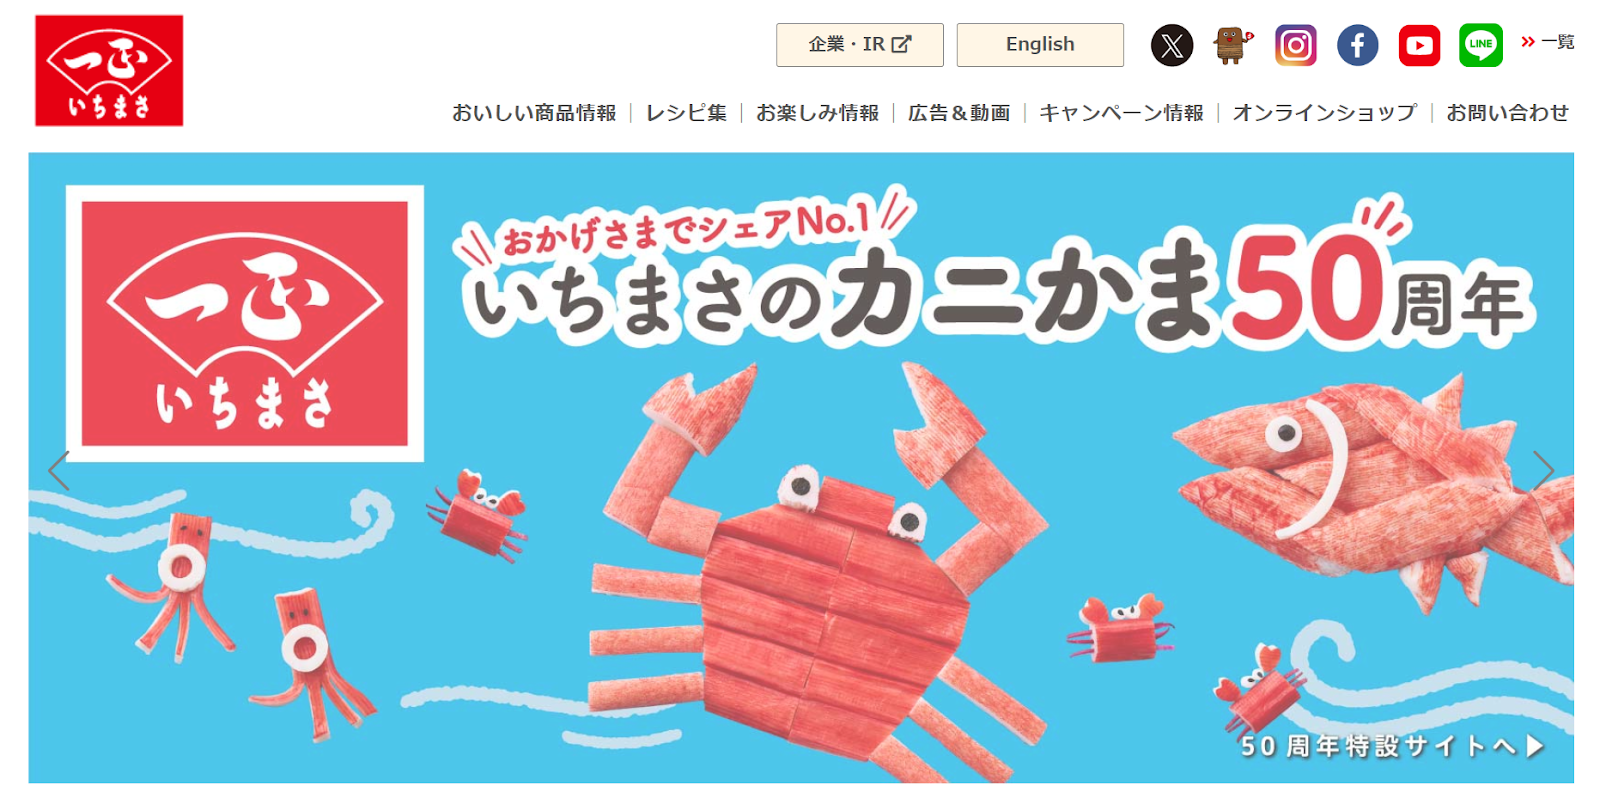Image resolution: width=1600 pixels, height=798 pixels.
Task: Click the brown mascot character icon
Action: tap(1232, 45)
